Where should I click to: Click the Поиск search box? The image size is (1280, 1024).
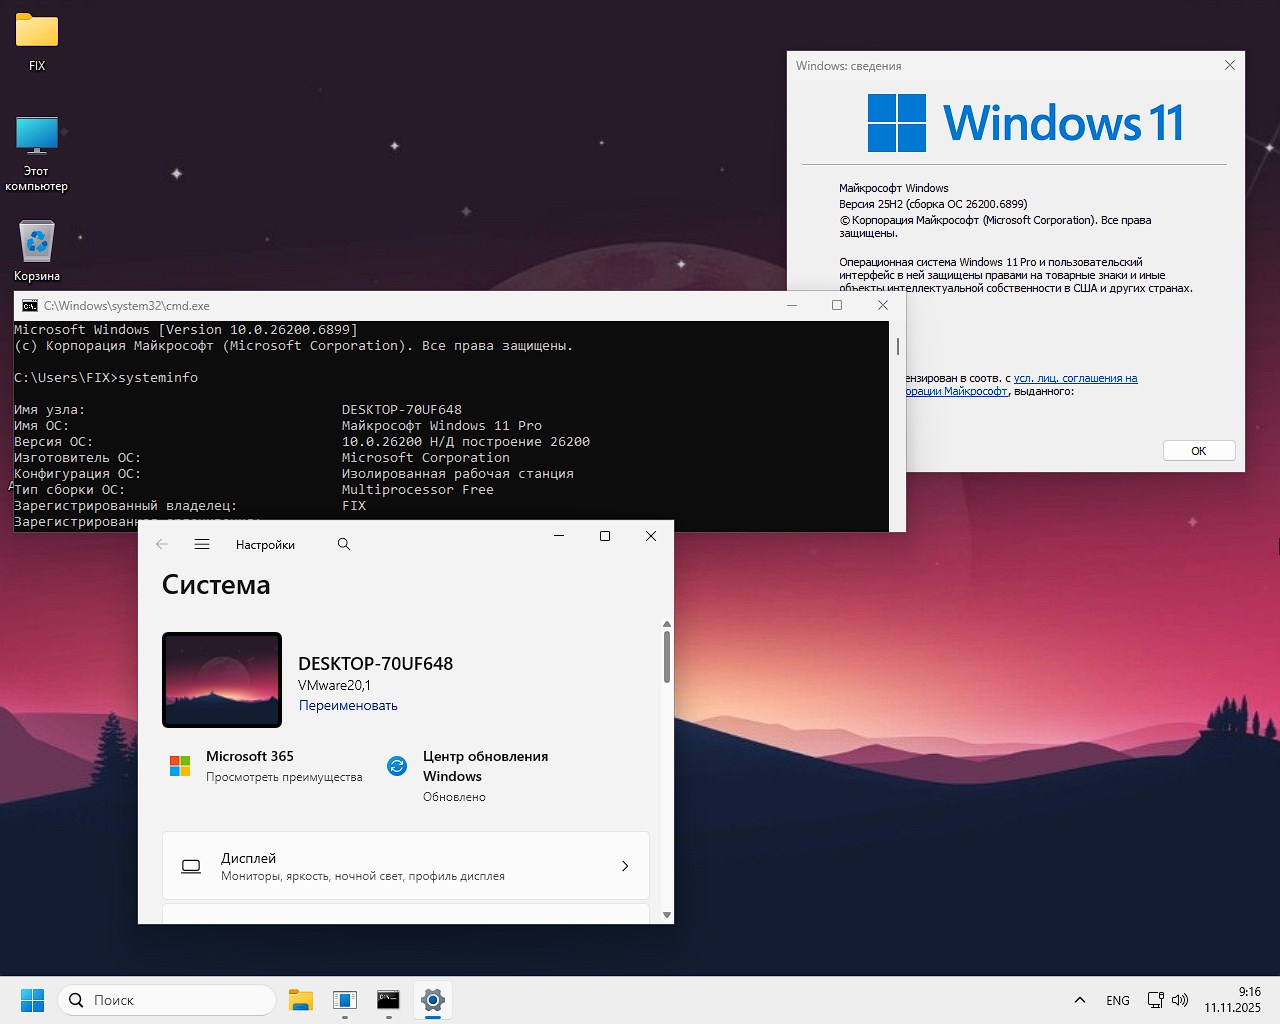pyautogui.click(x=166, y=999)
